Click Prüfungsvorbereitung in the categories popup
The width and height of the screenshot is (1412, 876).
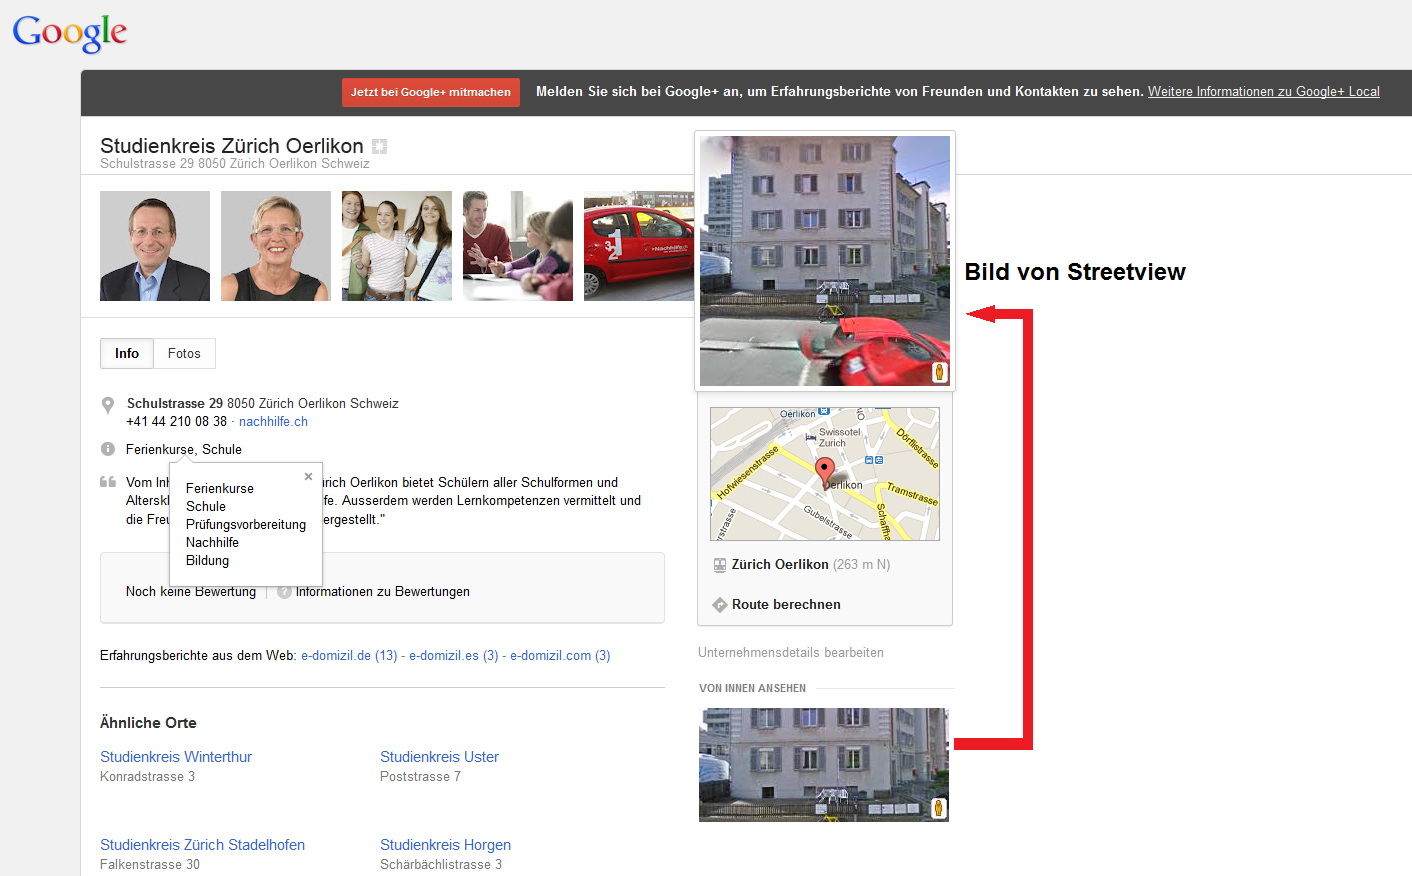(x=246, y=525)
